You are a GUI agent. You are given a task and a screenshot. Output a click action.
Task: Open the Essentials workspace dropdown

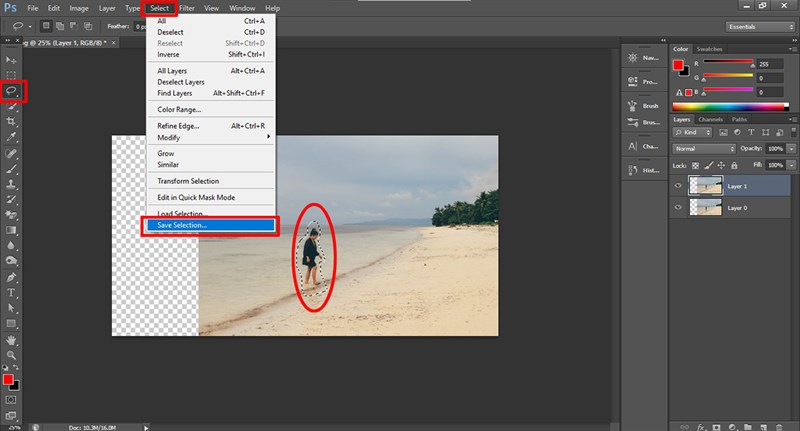760,27
